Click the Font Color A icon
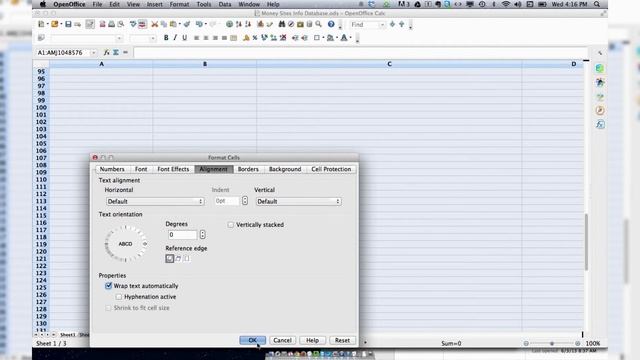This screenshot has width=640, height=360. 344,38
